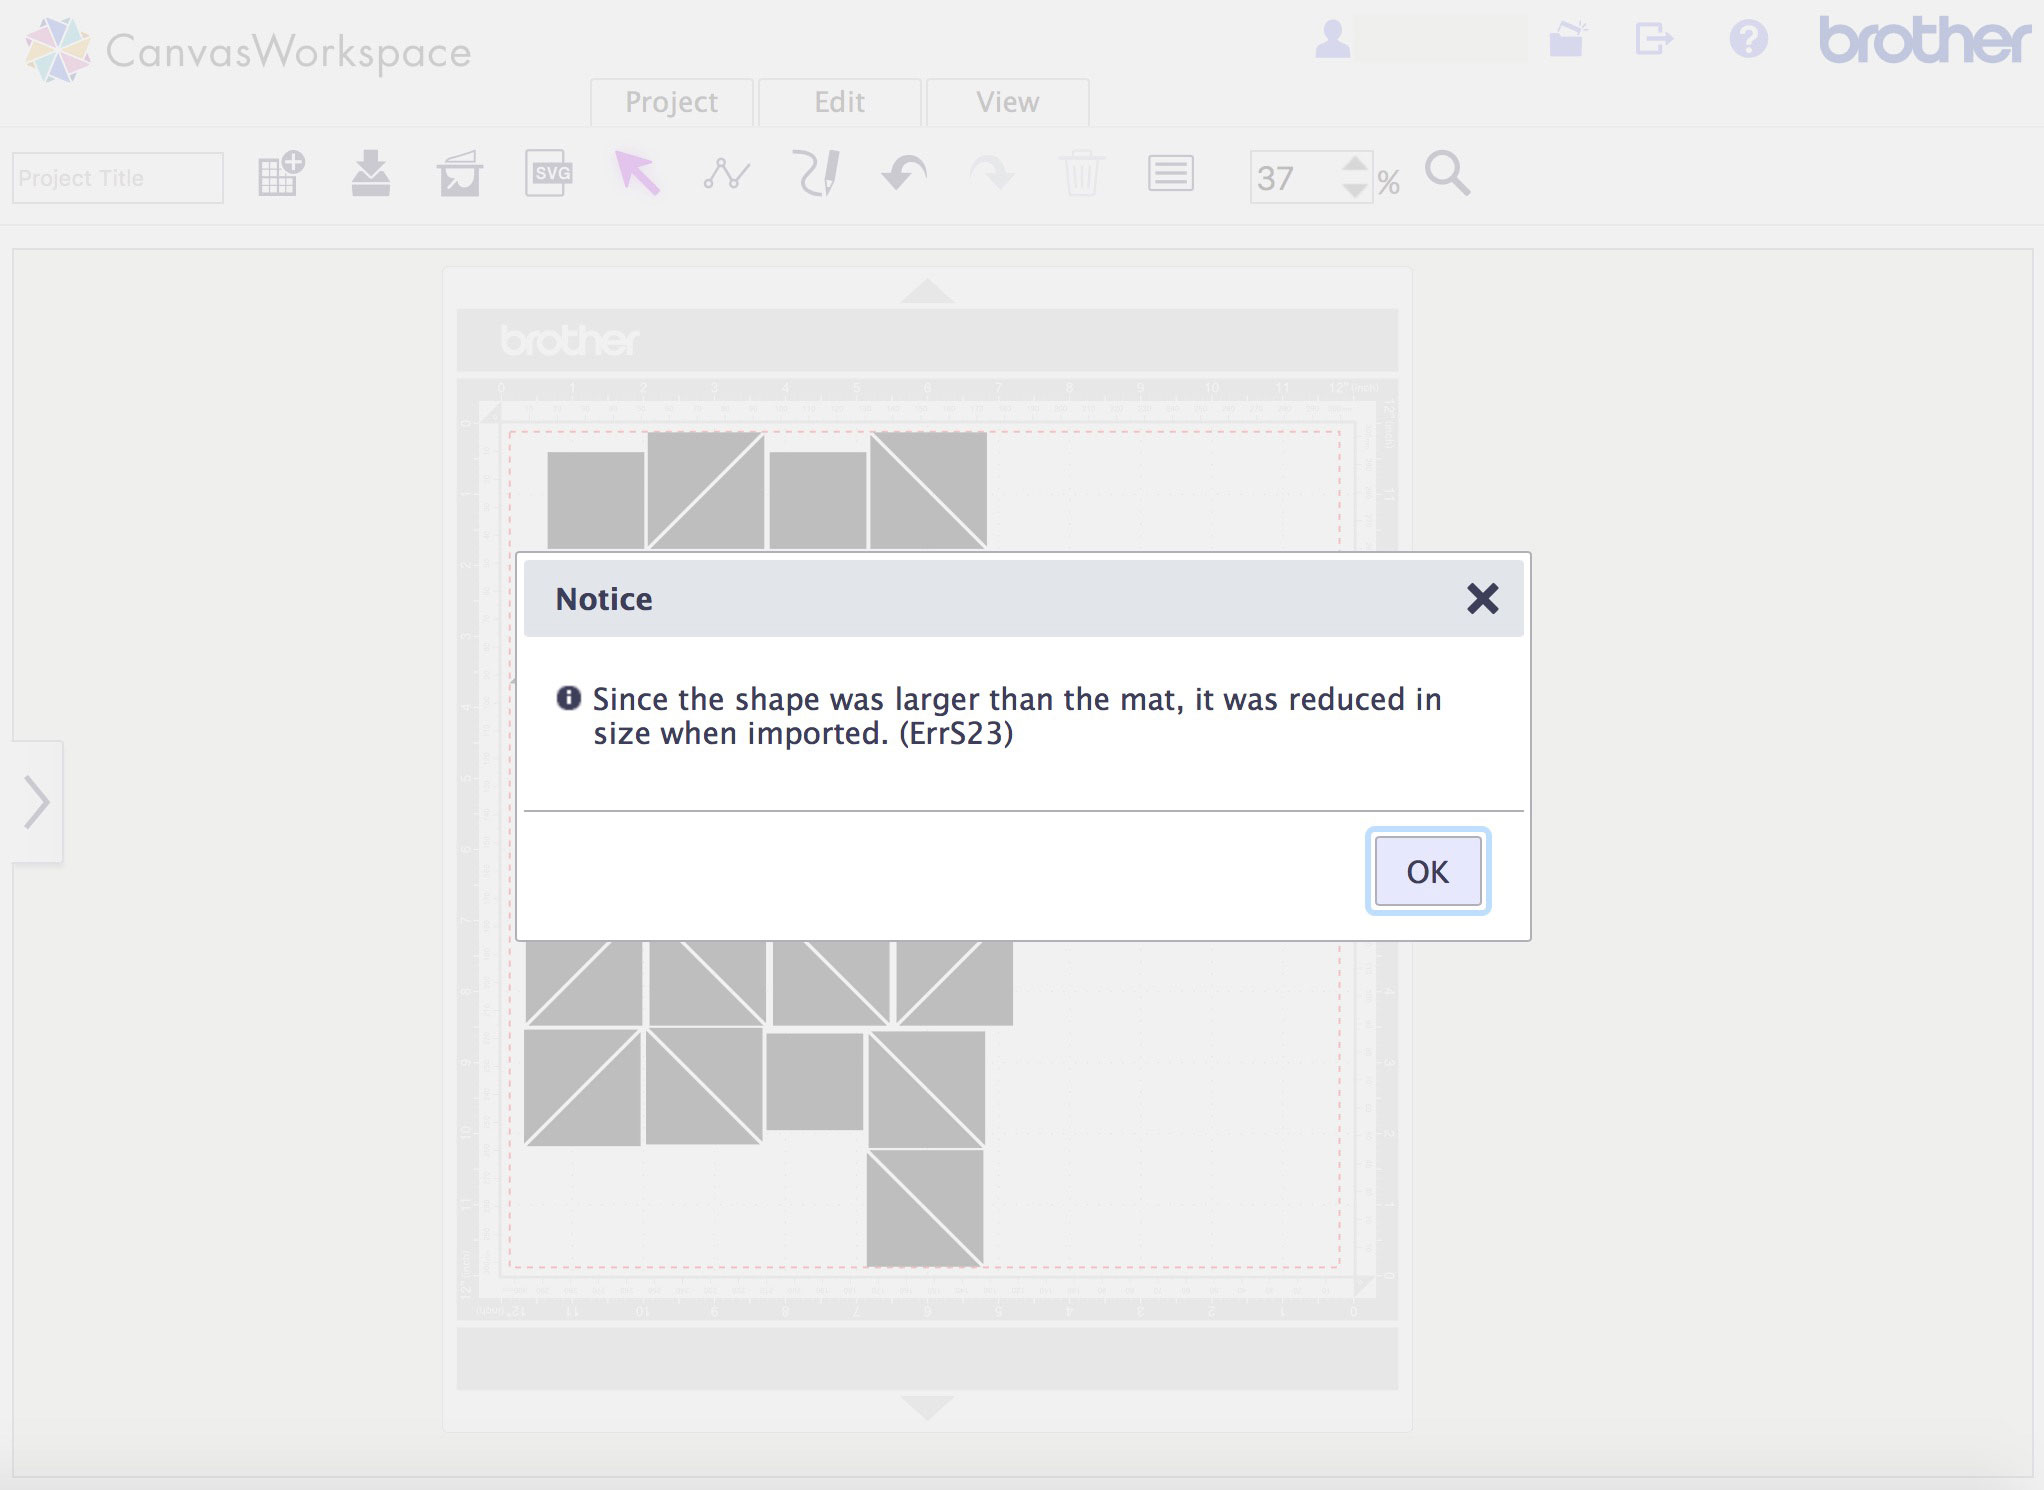
Task: Select the path node drawing tool
Action: [x=726, y=175]
